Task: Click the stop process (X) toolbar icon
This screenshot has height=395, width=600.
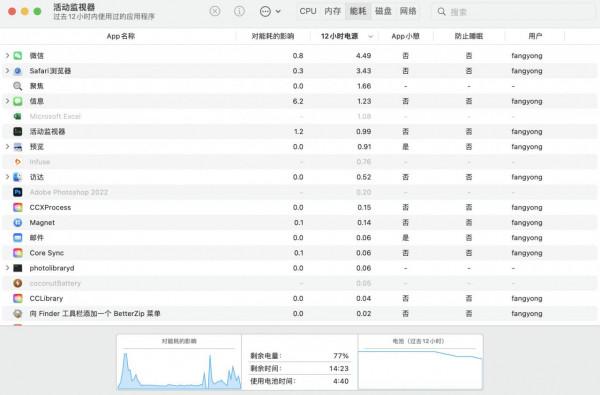Action: click(x=215, y=11)
